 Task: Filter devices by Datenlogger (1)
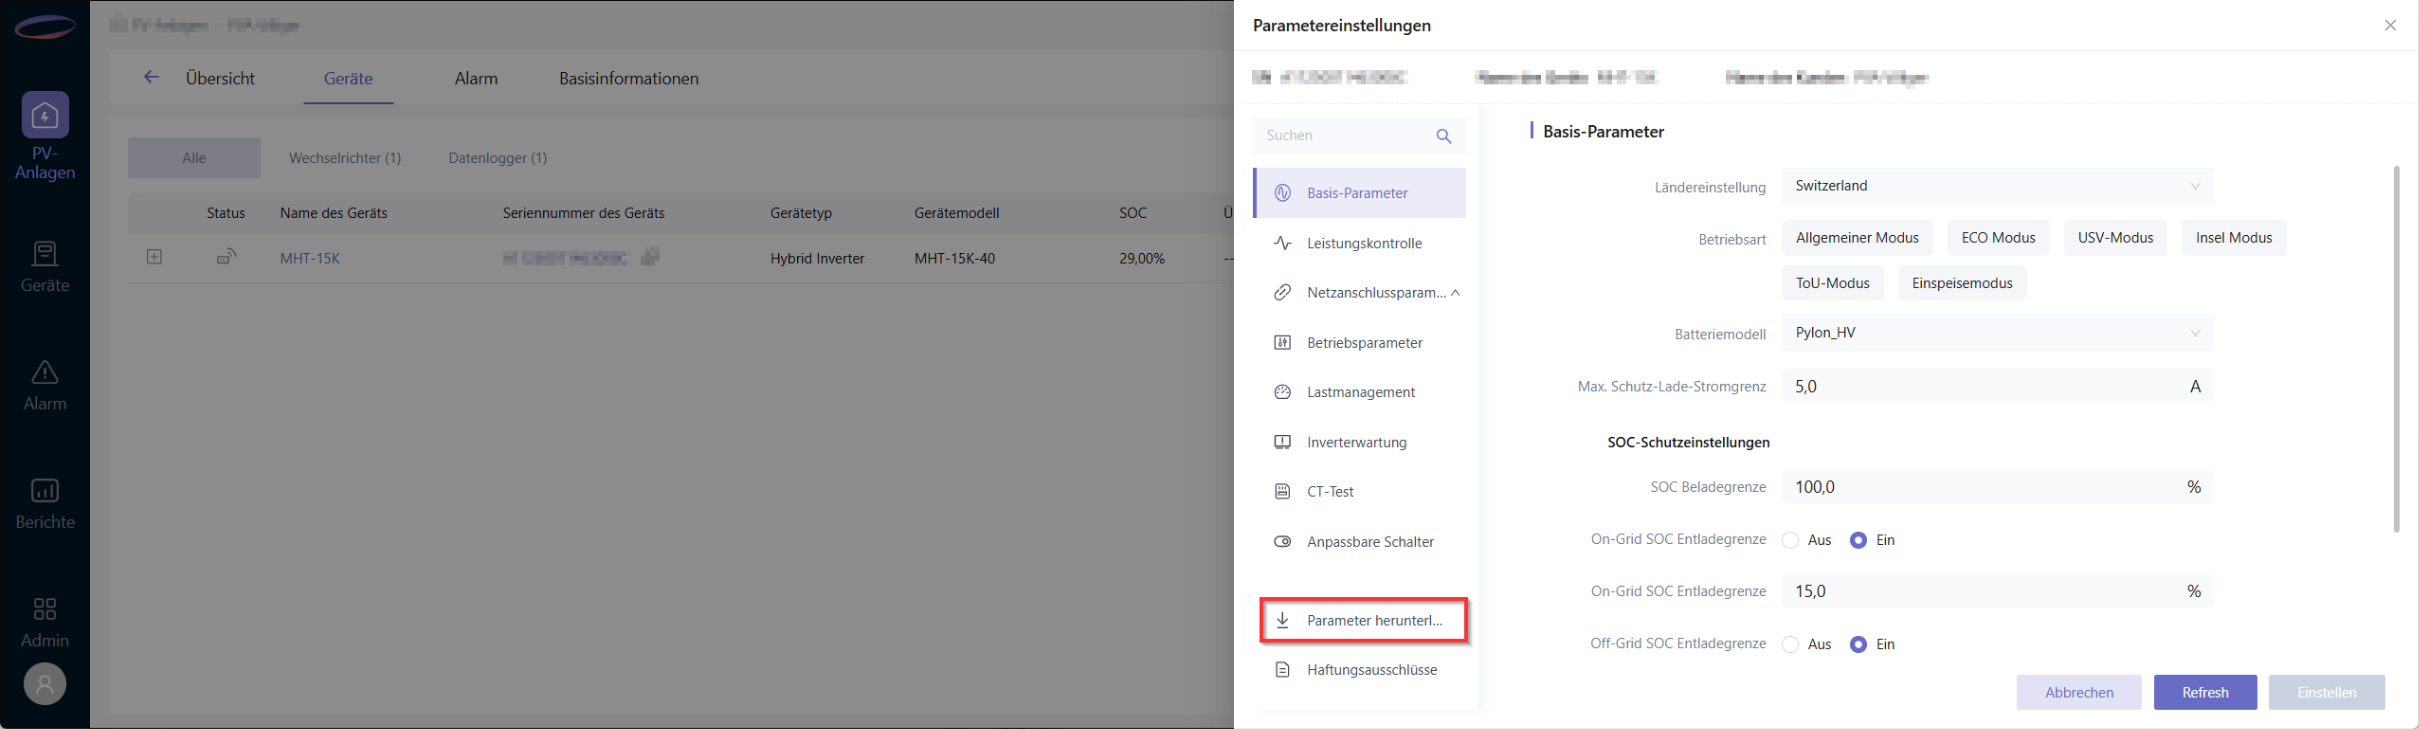pos(498,158)
